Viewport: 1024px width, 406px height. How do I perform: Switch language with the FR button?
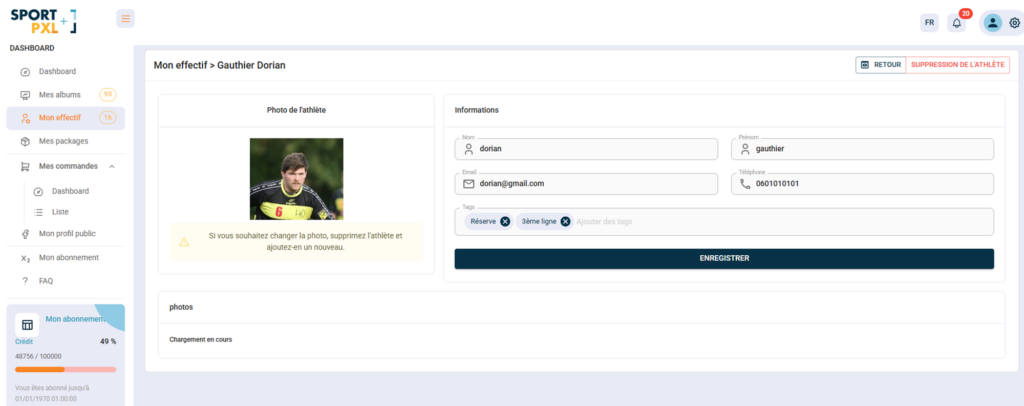[929, 23]
